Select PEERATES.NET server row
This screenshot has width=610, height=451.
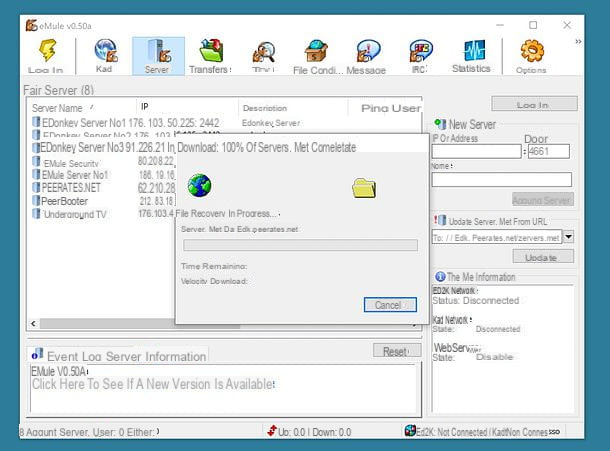(x=103, y=188)
